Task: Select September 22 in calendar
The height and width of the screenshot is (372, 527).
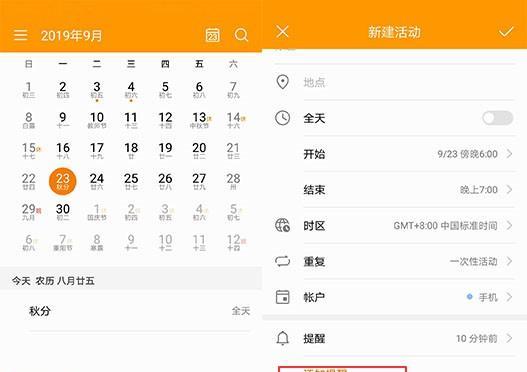Action: point(29,181)
